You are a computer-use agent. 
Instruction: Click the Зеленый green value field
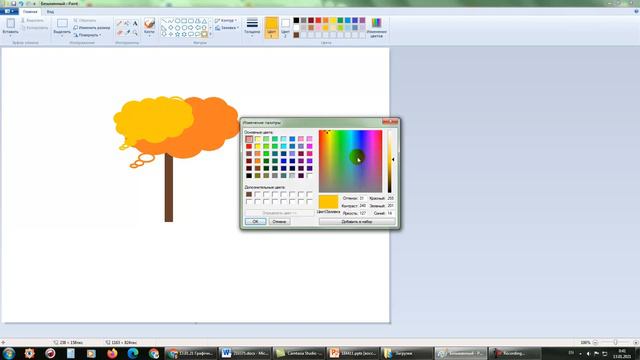[x=391, y=206]
